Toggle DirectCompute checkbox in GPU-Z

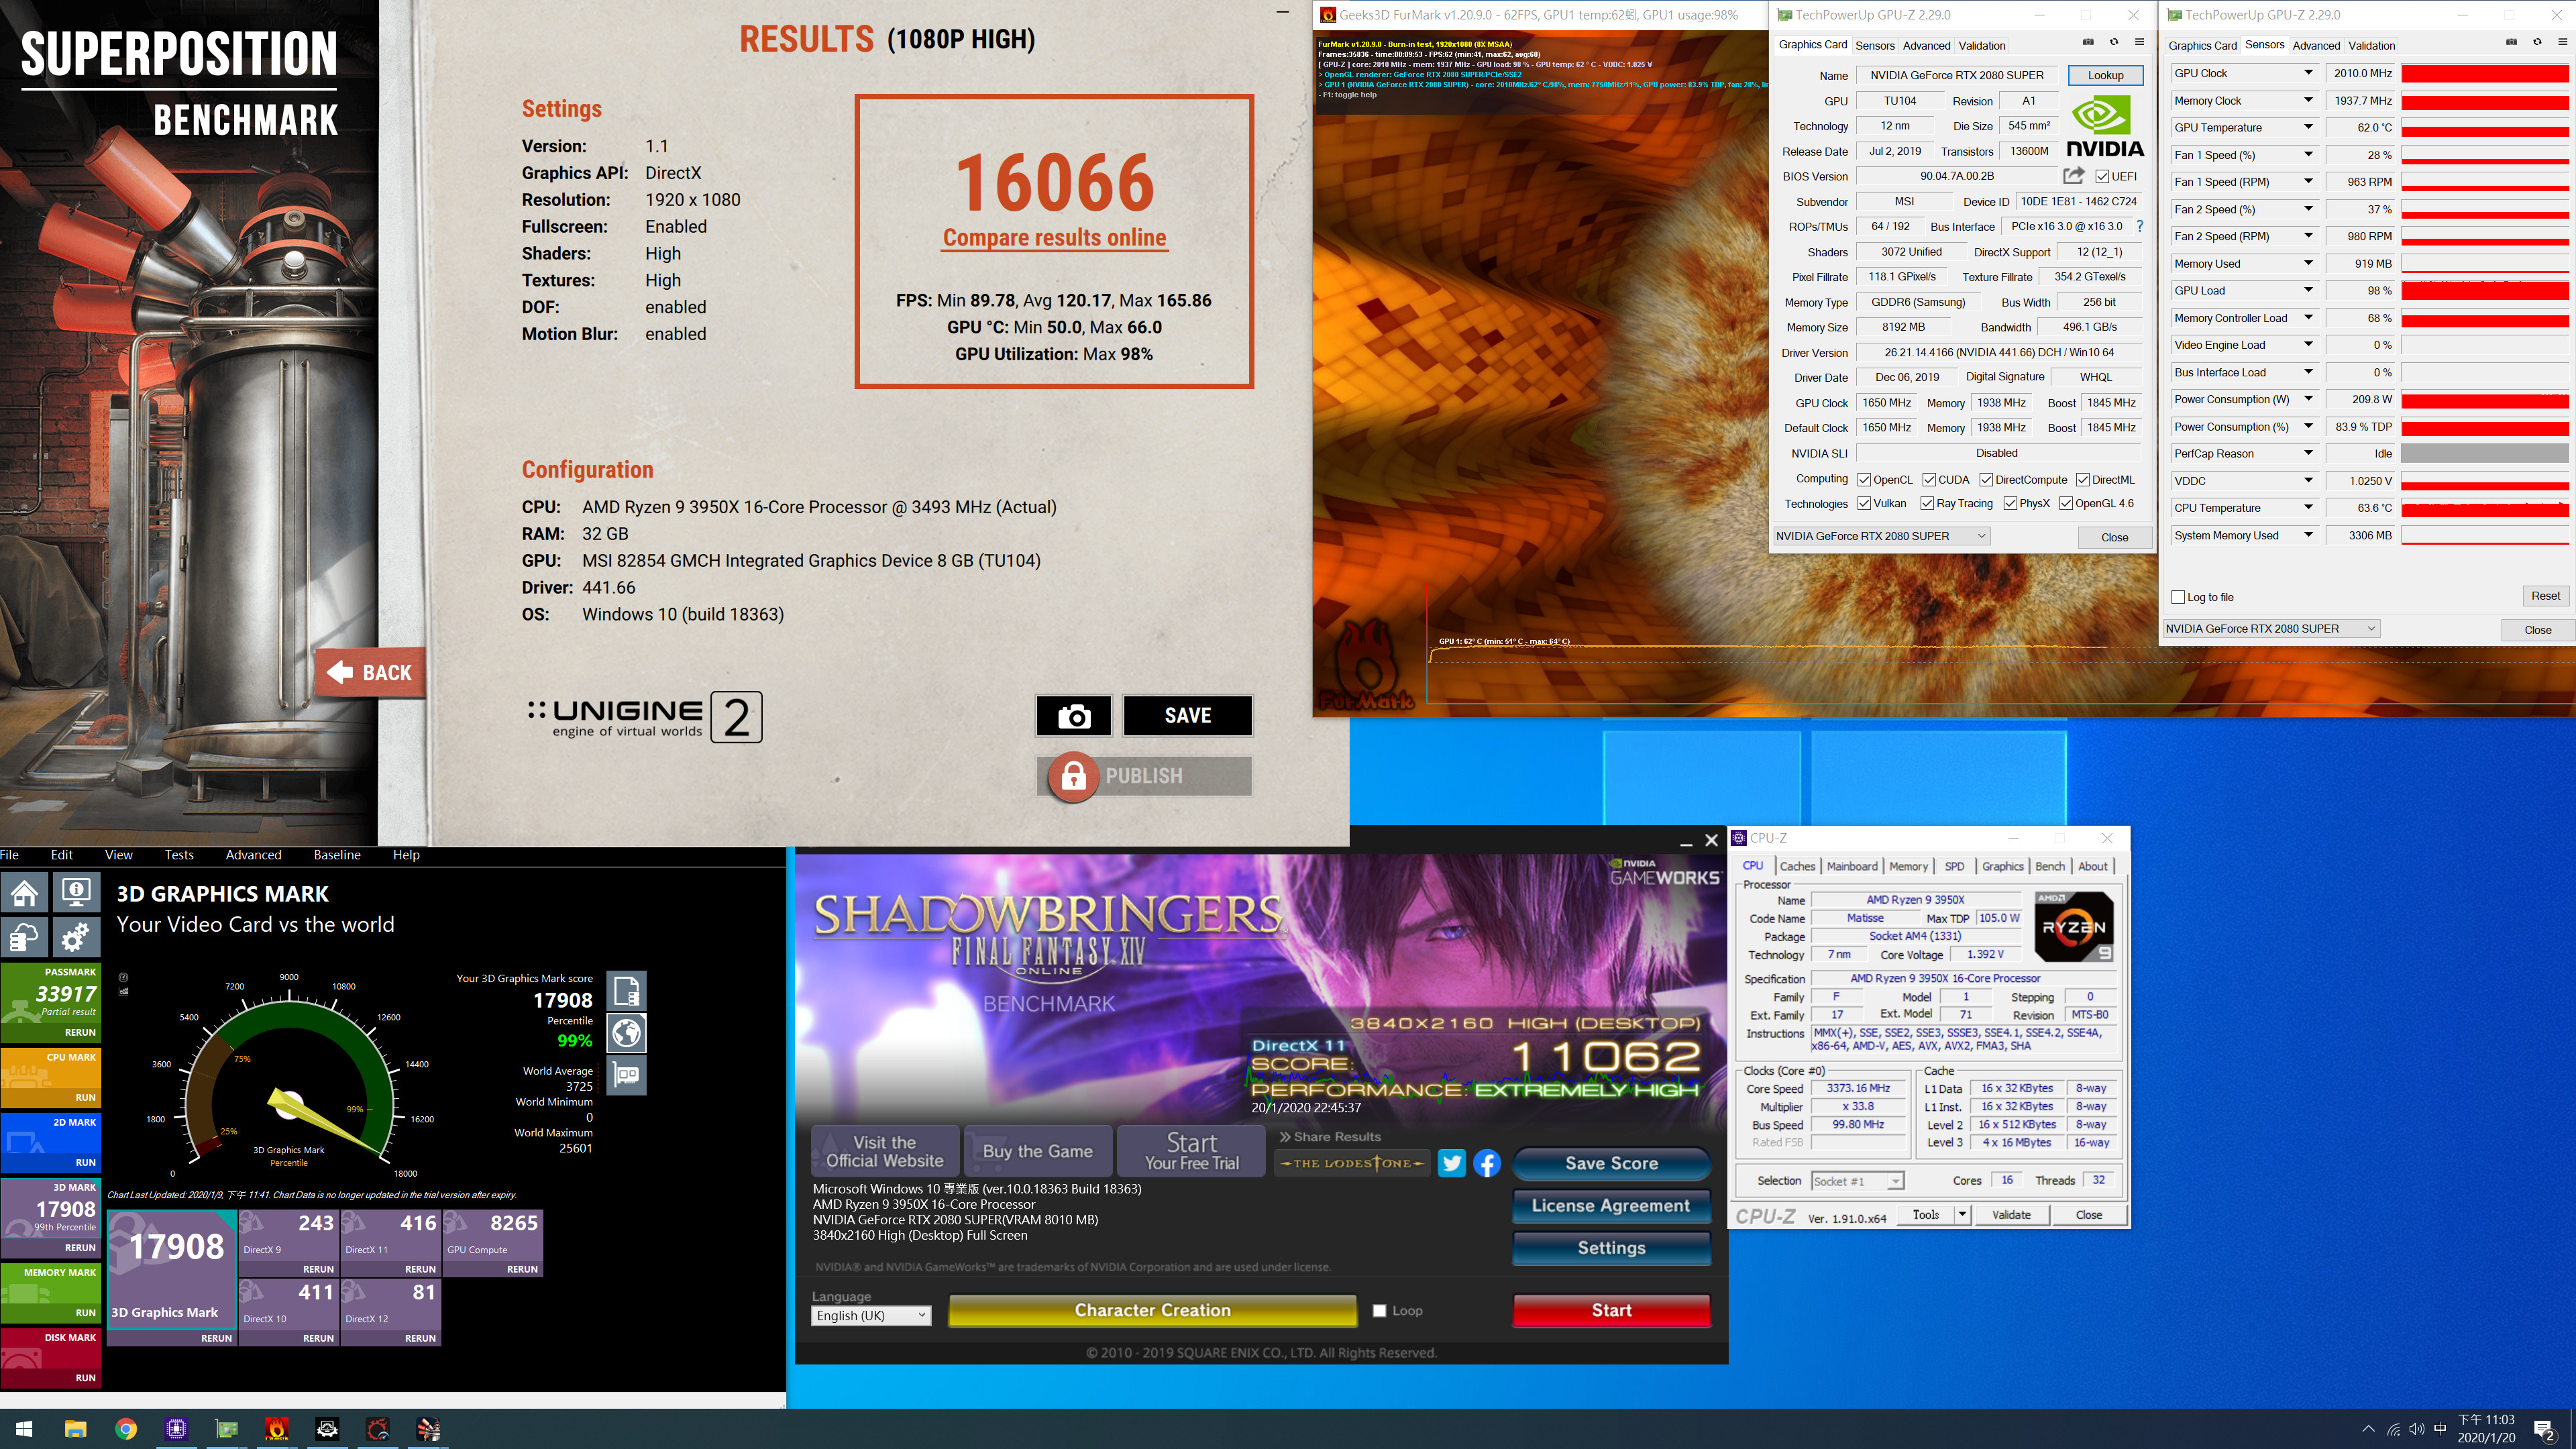1986,480
